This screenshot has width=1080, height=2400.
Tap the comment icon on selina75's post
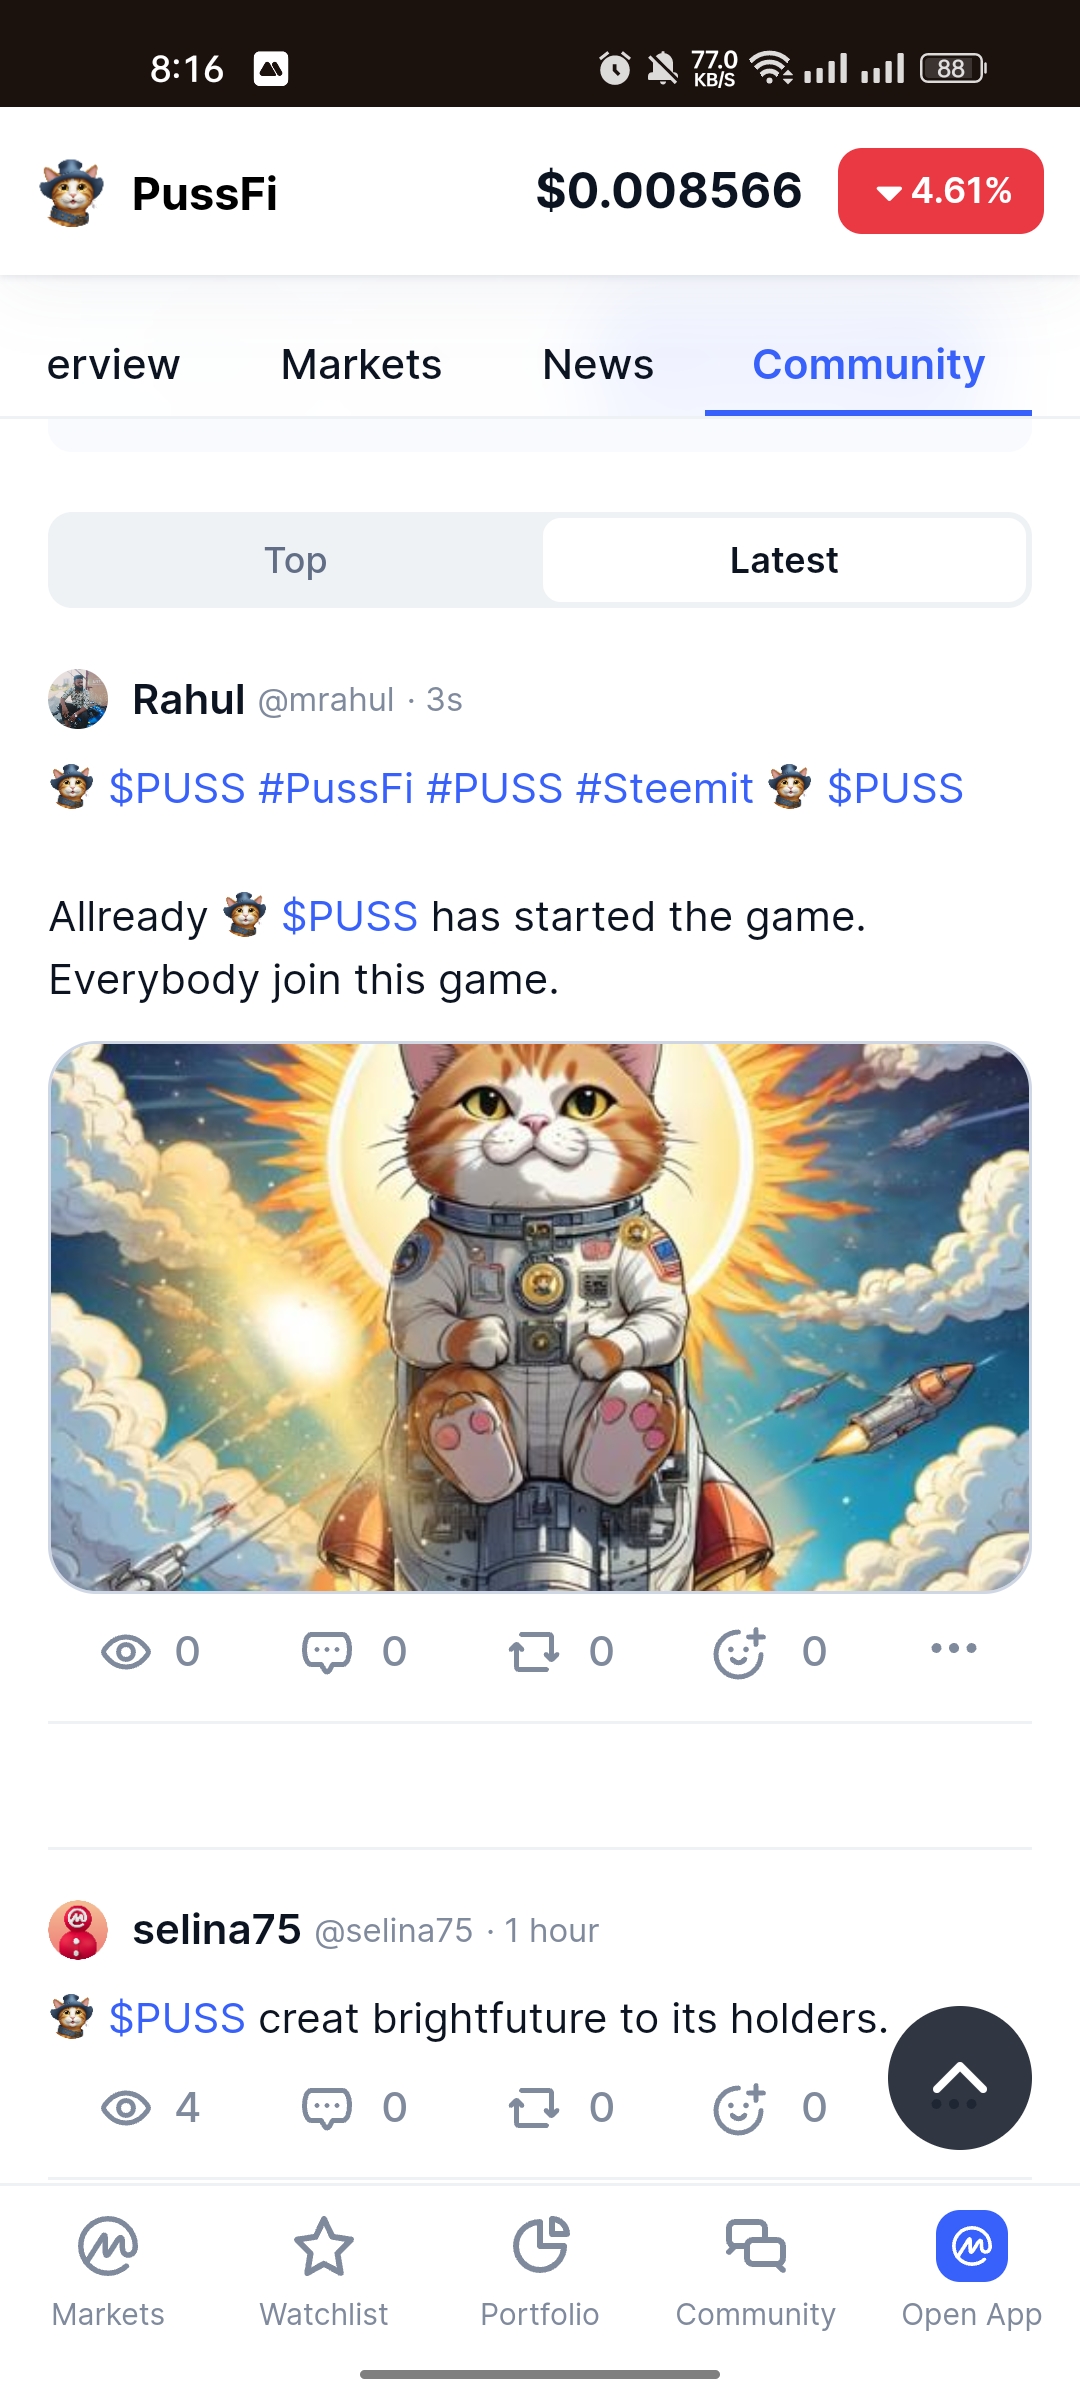(327, 2107)
